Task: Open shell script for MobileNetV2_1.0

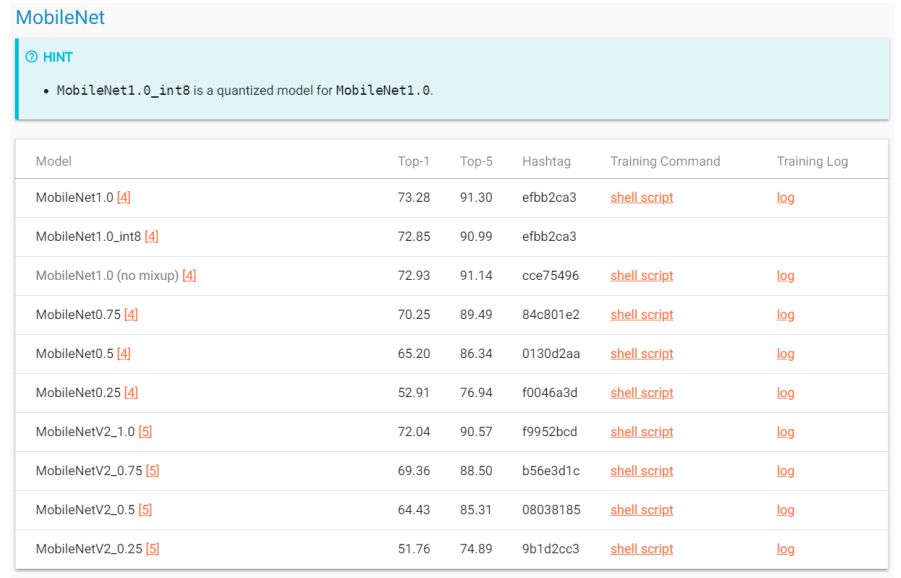Action: pyautogui.click(x=641, y=432)
